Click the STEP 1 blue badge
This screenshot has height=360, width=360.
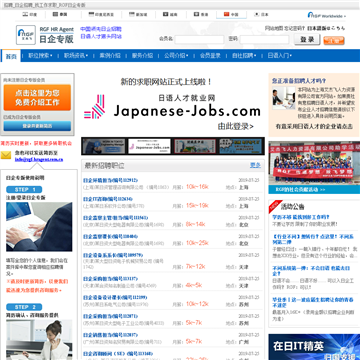click(24, 190)
